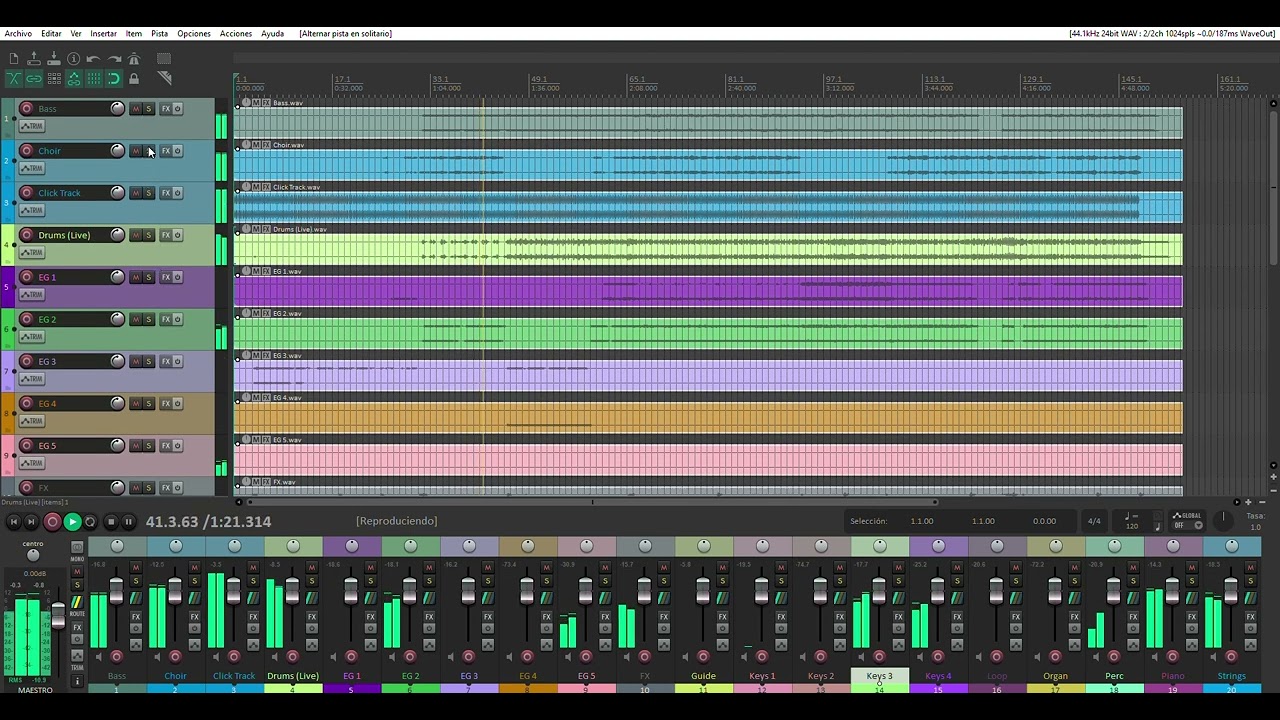Toggle locking with the padlock toolbar icon
Viewport: 1280px width, 720px height.
[x=134, y=79]
